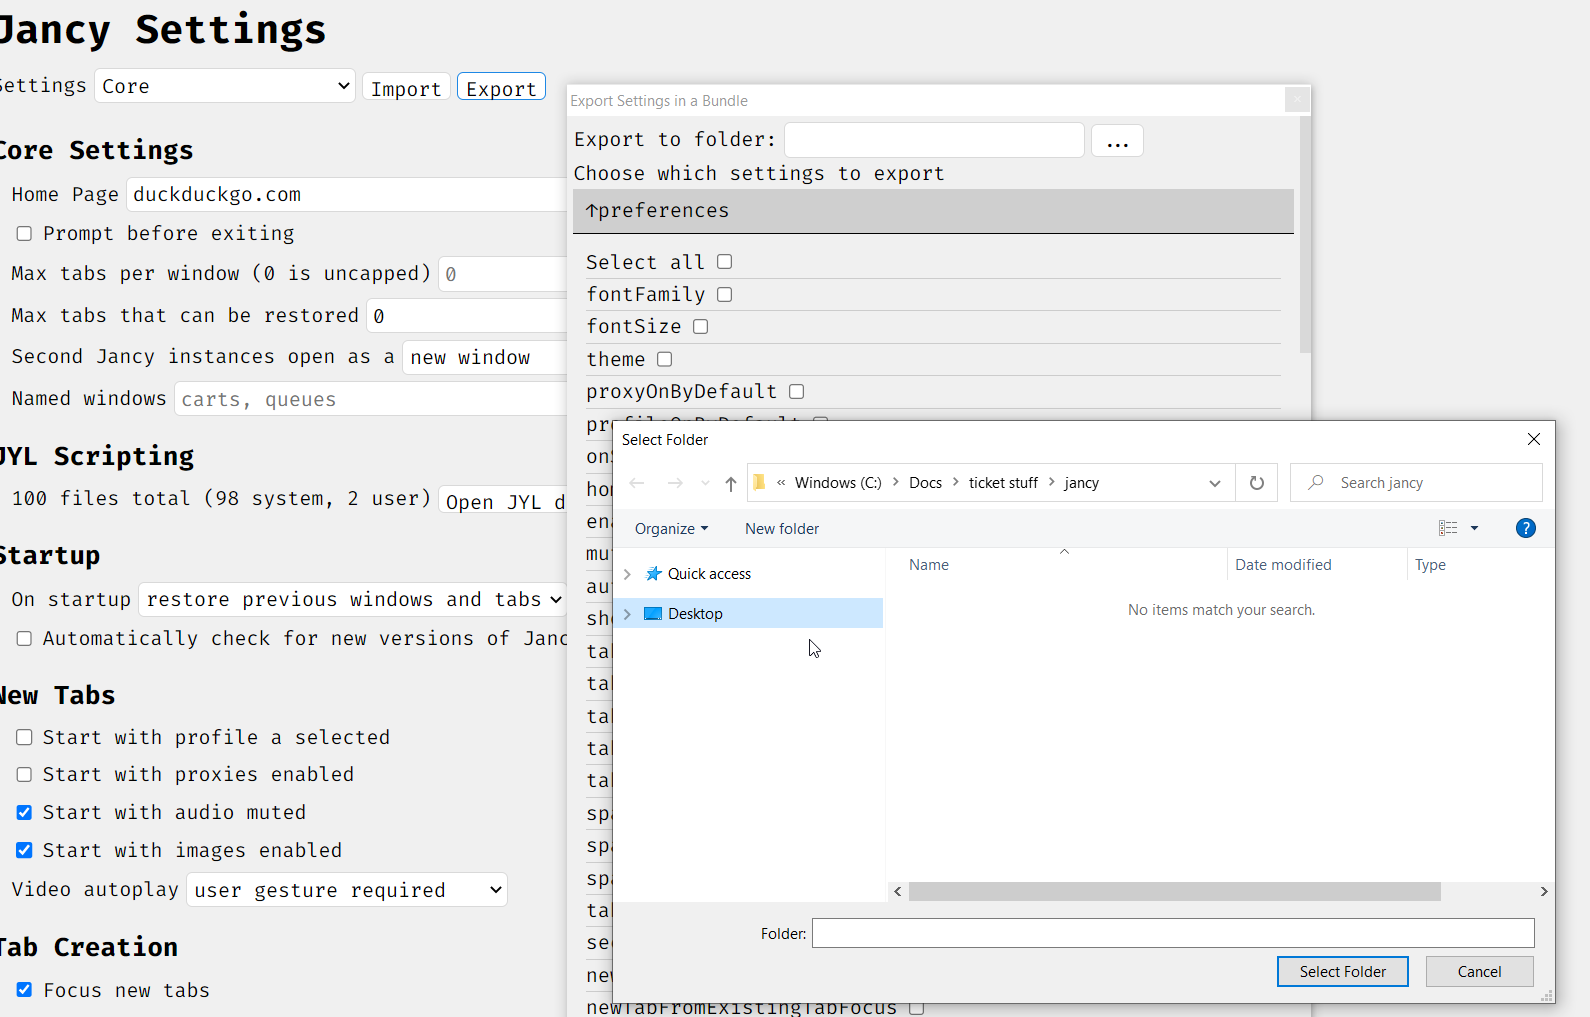Screen dimensions: 1590x1017
Task: Navigate to Windows (C:) in breadcrumb
Action: tap(838, 483)
